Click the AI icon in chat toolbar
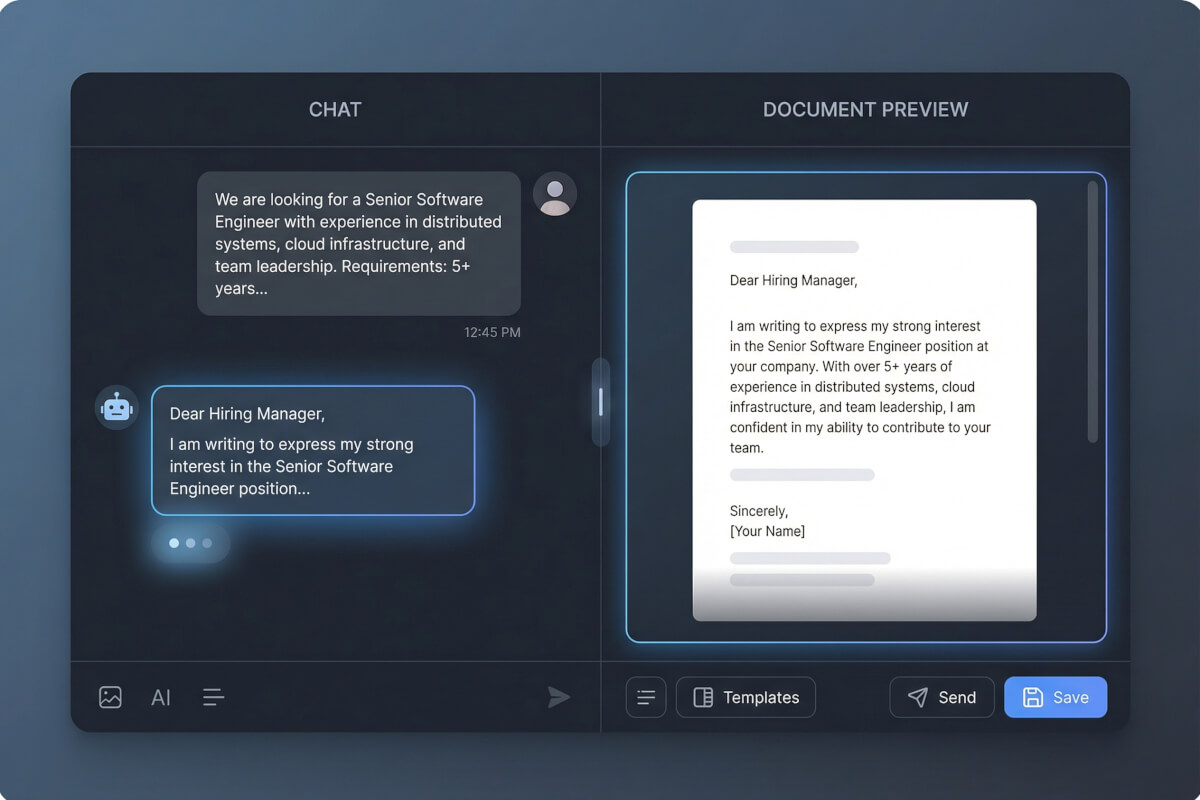This screenshot has width=1200, height=800. [x=161, y=698]
